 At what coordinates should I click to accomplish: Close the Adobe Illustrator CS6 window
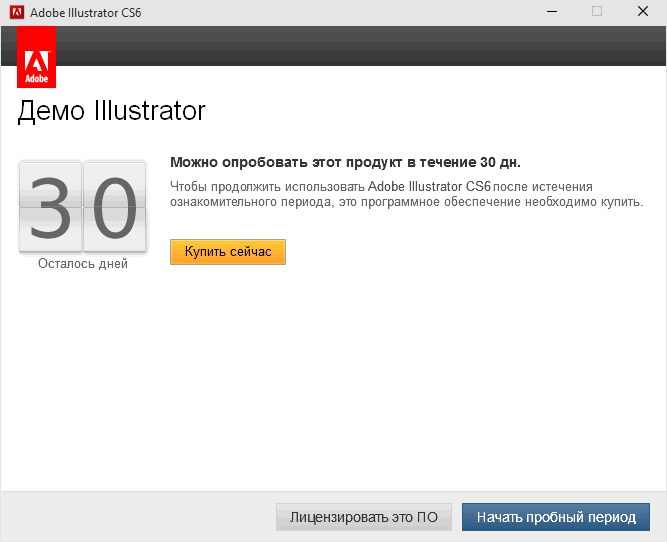643,11
